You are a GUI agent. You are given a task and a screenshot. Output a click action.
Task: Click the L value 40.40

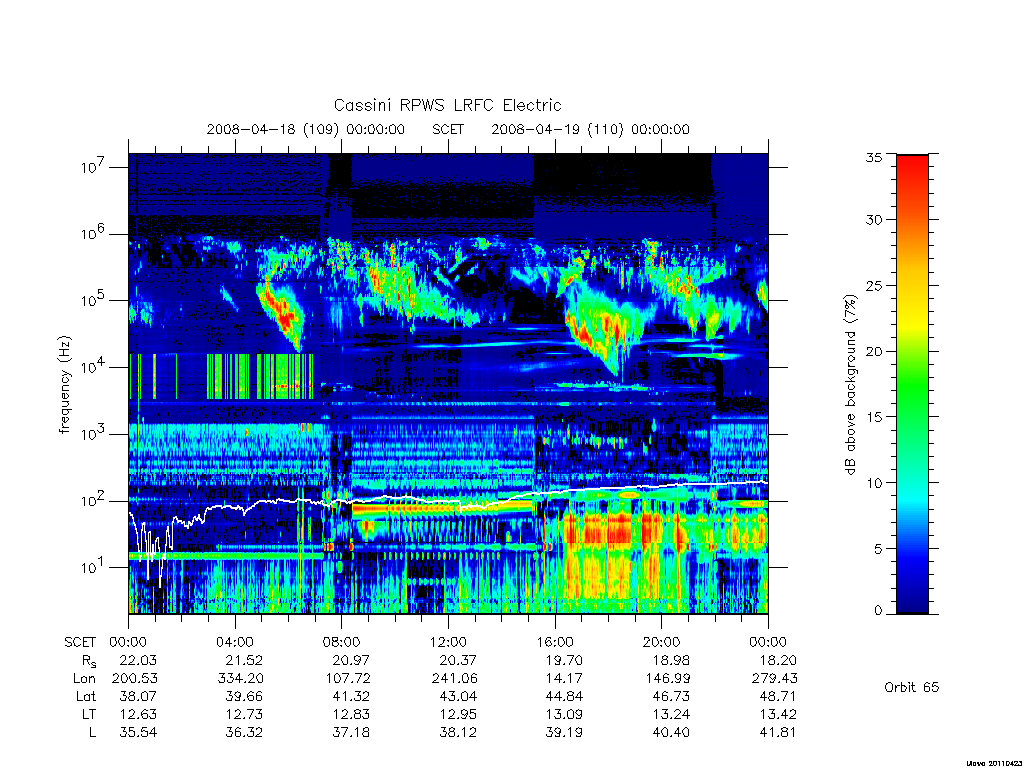point(671,733)
